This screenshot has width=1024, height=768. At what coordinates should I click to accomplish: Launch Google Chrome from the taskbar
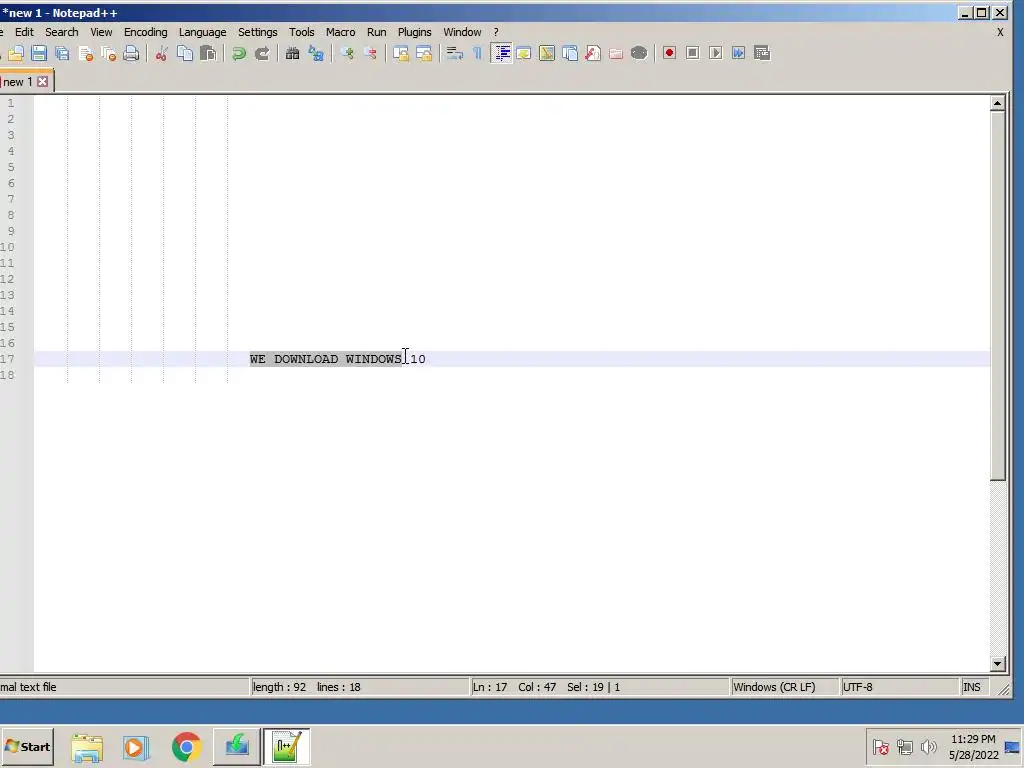coord(186,746)
